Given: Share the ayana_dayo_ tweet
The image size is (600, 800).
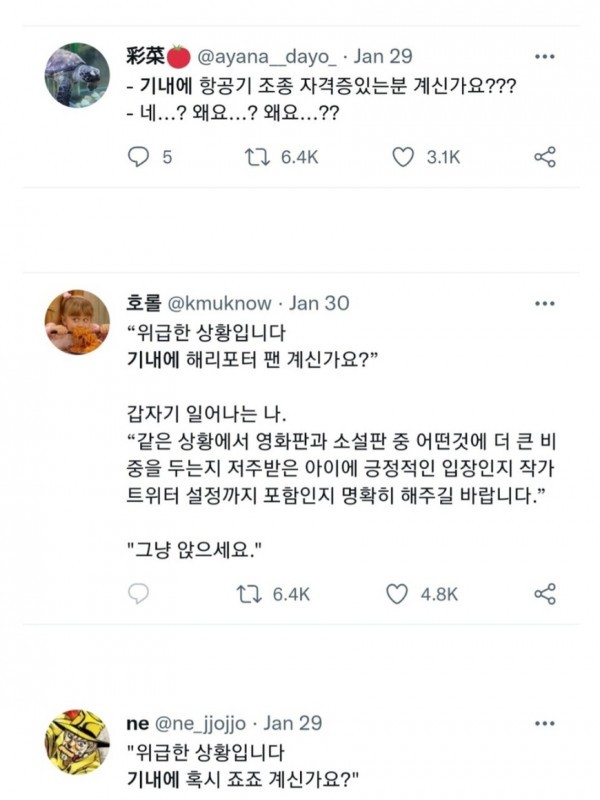Looking at the screenshot, I should tap(545, 157).
